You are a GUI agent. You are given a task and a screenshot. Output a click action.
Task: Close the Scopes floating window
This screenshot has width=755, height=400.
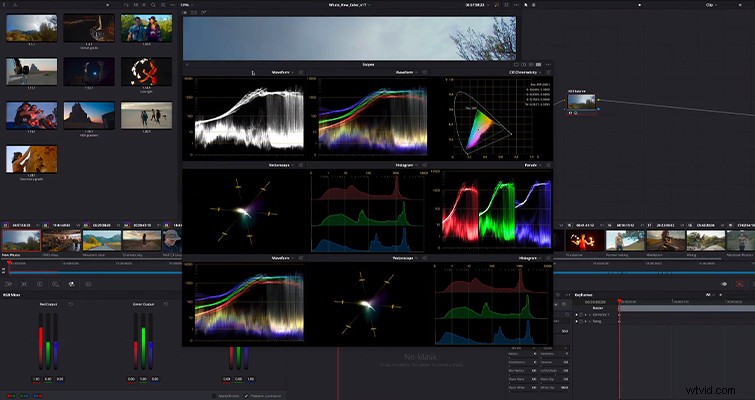(x=187, y=65)
